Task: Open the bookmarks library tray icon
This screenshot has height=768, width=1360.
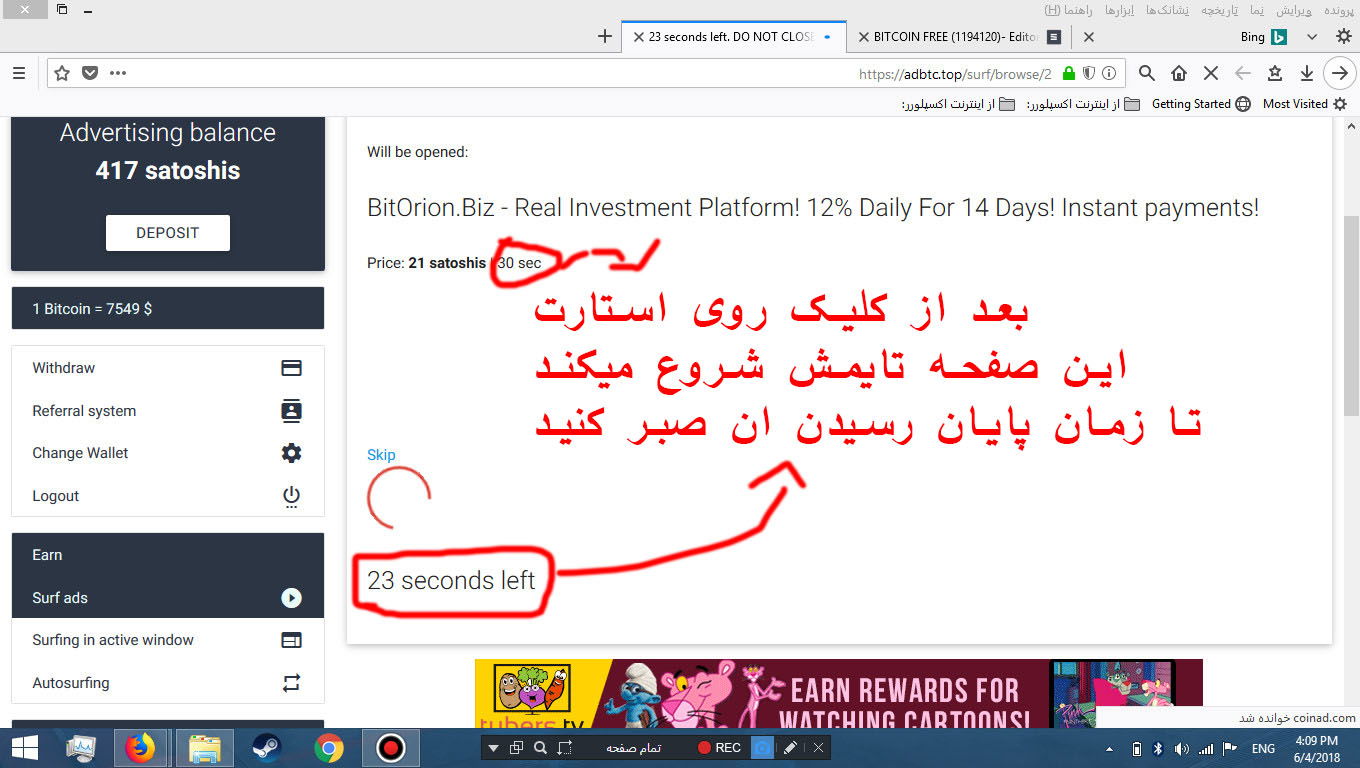Action: (x=1275, y=73)
